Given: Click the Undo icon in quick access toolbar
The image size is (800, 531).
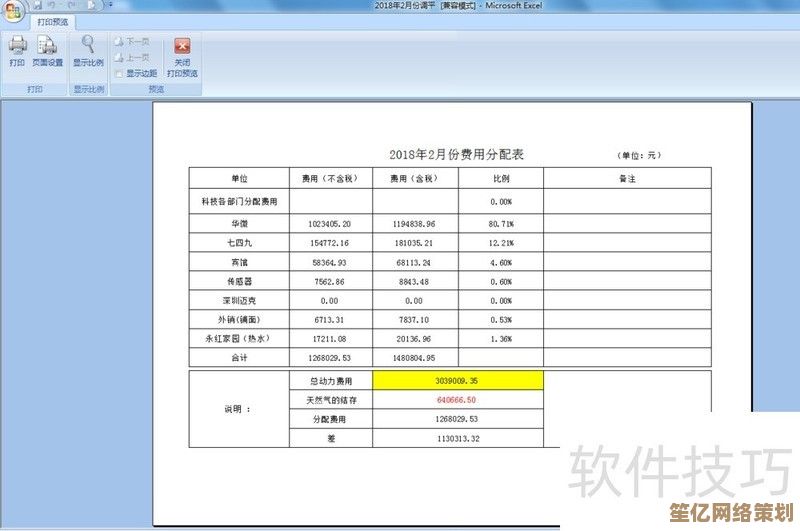Looking at the screenshot, I should click(52, 5).
